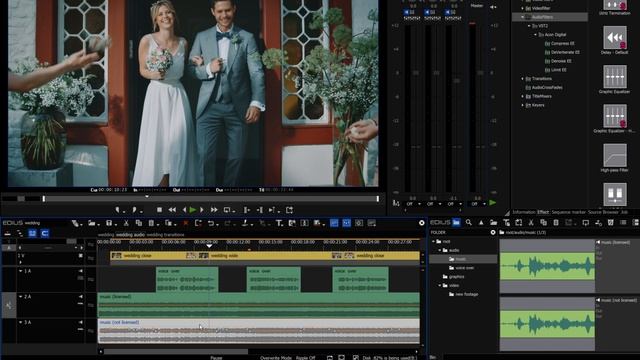Image resolution: width=640 pixels, height=360 pixels.
Task: Click the Export icon in player controls
Action: tap(289, 210)
